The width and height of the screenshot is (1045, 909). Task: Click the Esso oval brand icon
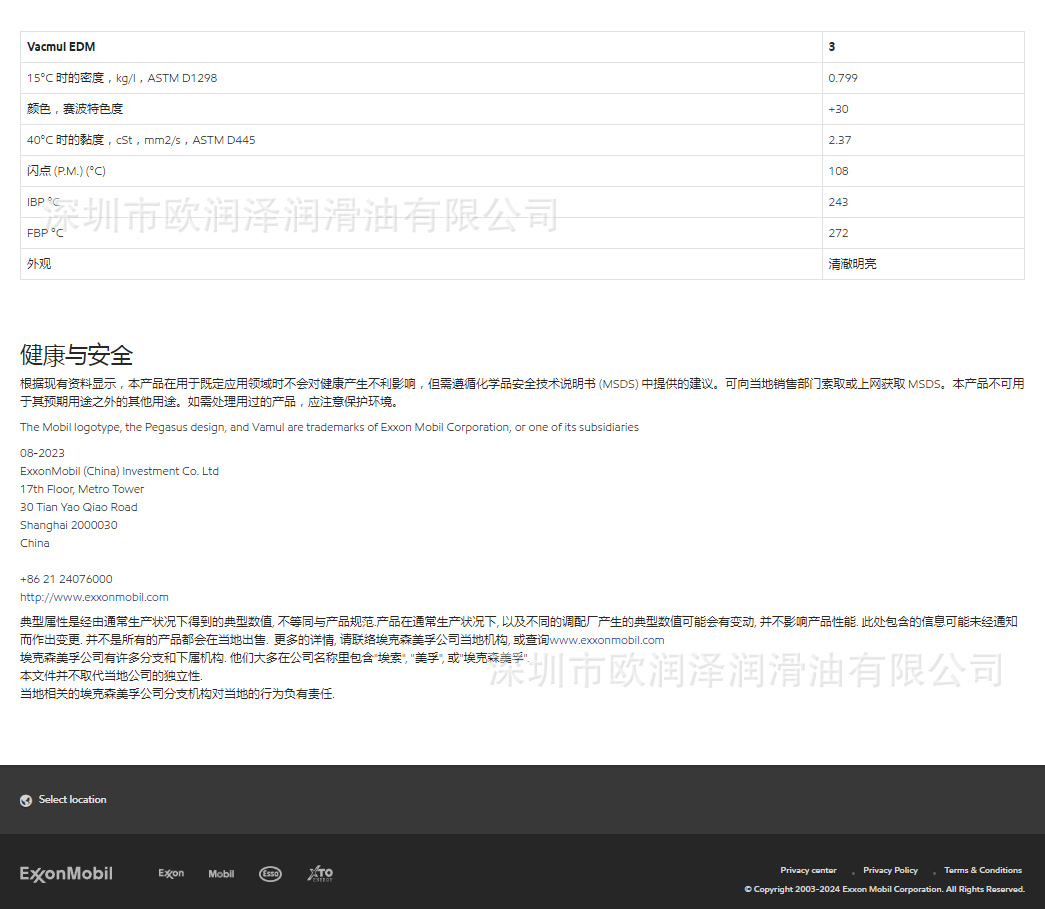tap(270, 873)
